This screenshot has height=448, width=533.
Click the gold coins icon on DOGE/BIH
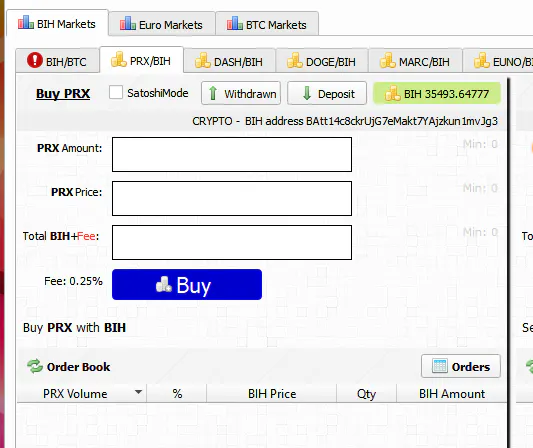tap(295, 60)
